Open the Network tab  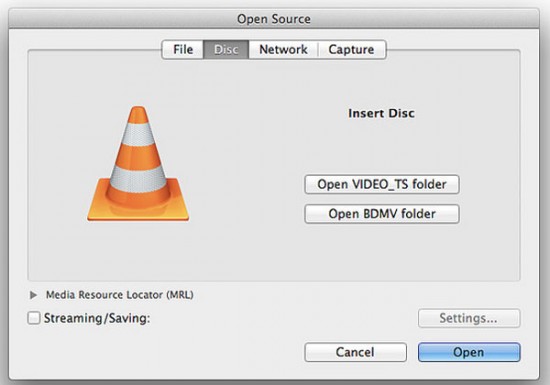283,49
